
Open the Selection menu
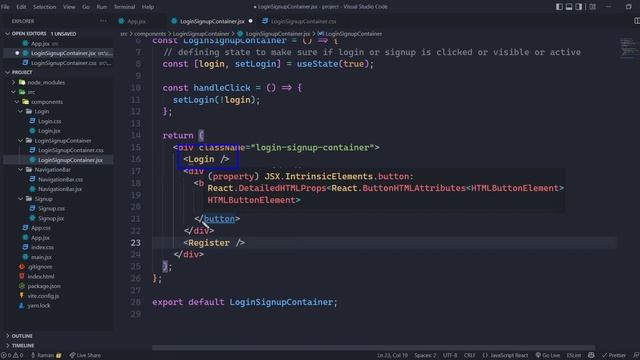coord(44,7)
